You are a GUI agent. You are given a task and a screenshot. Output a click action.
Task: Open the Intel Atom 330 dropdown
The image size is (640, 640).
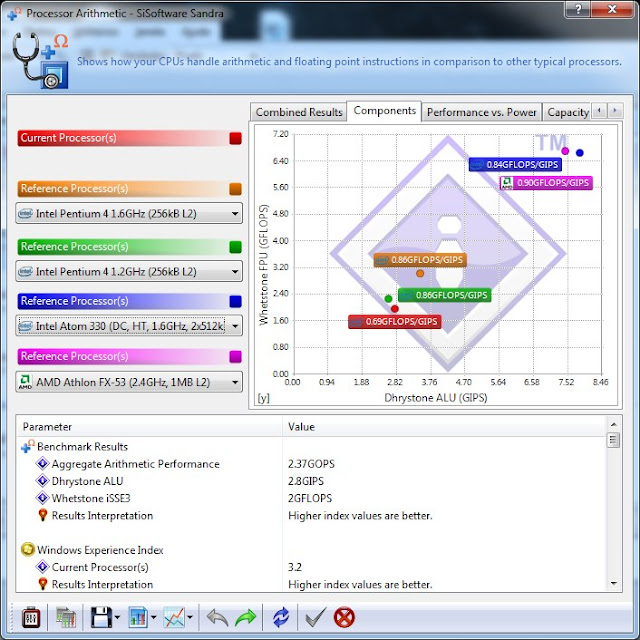[129, 326]
